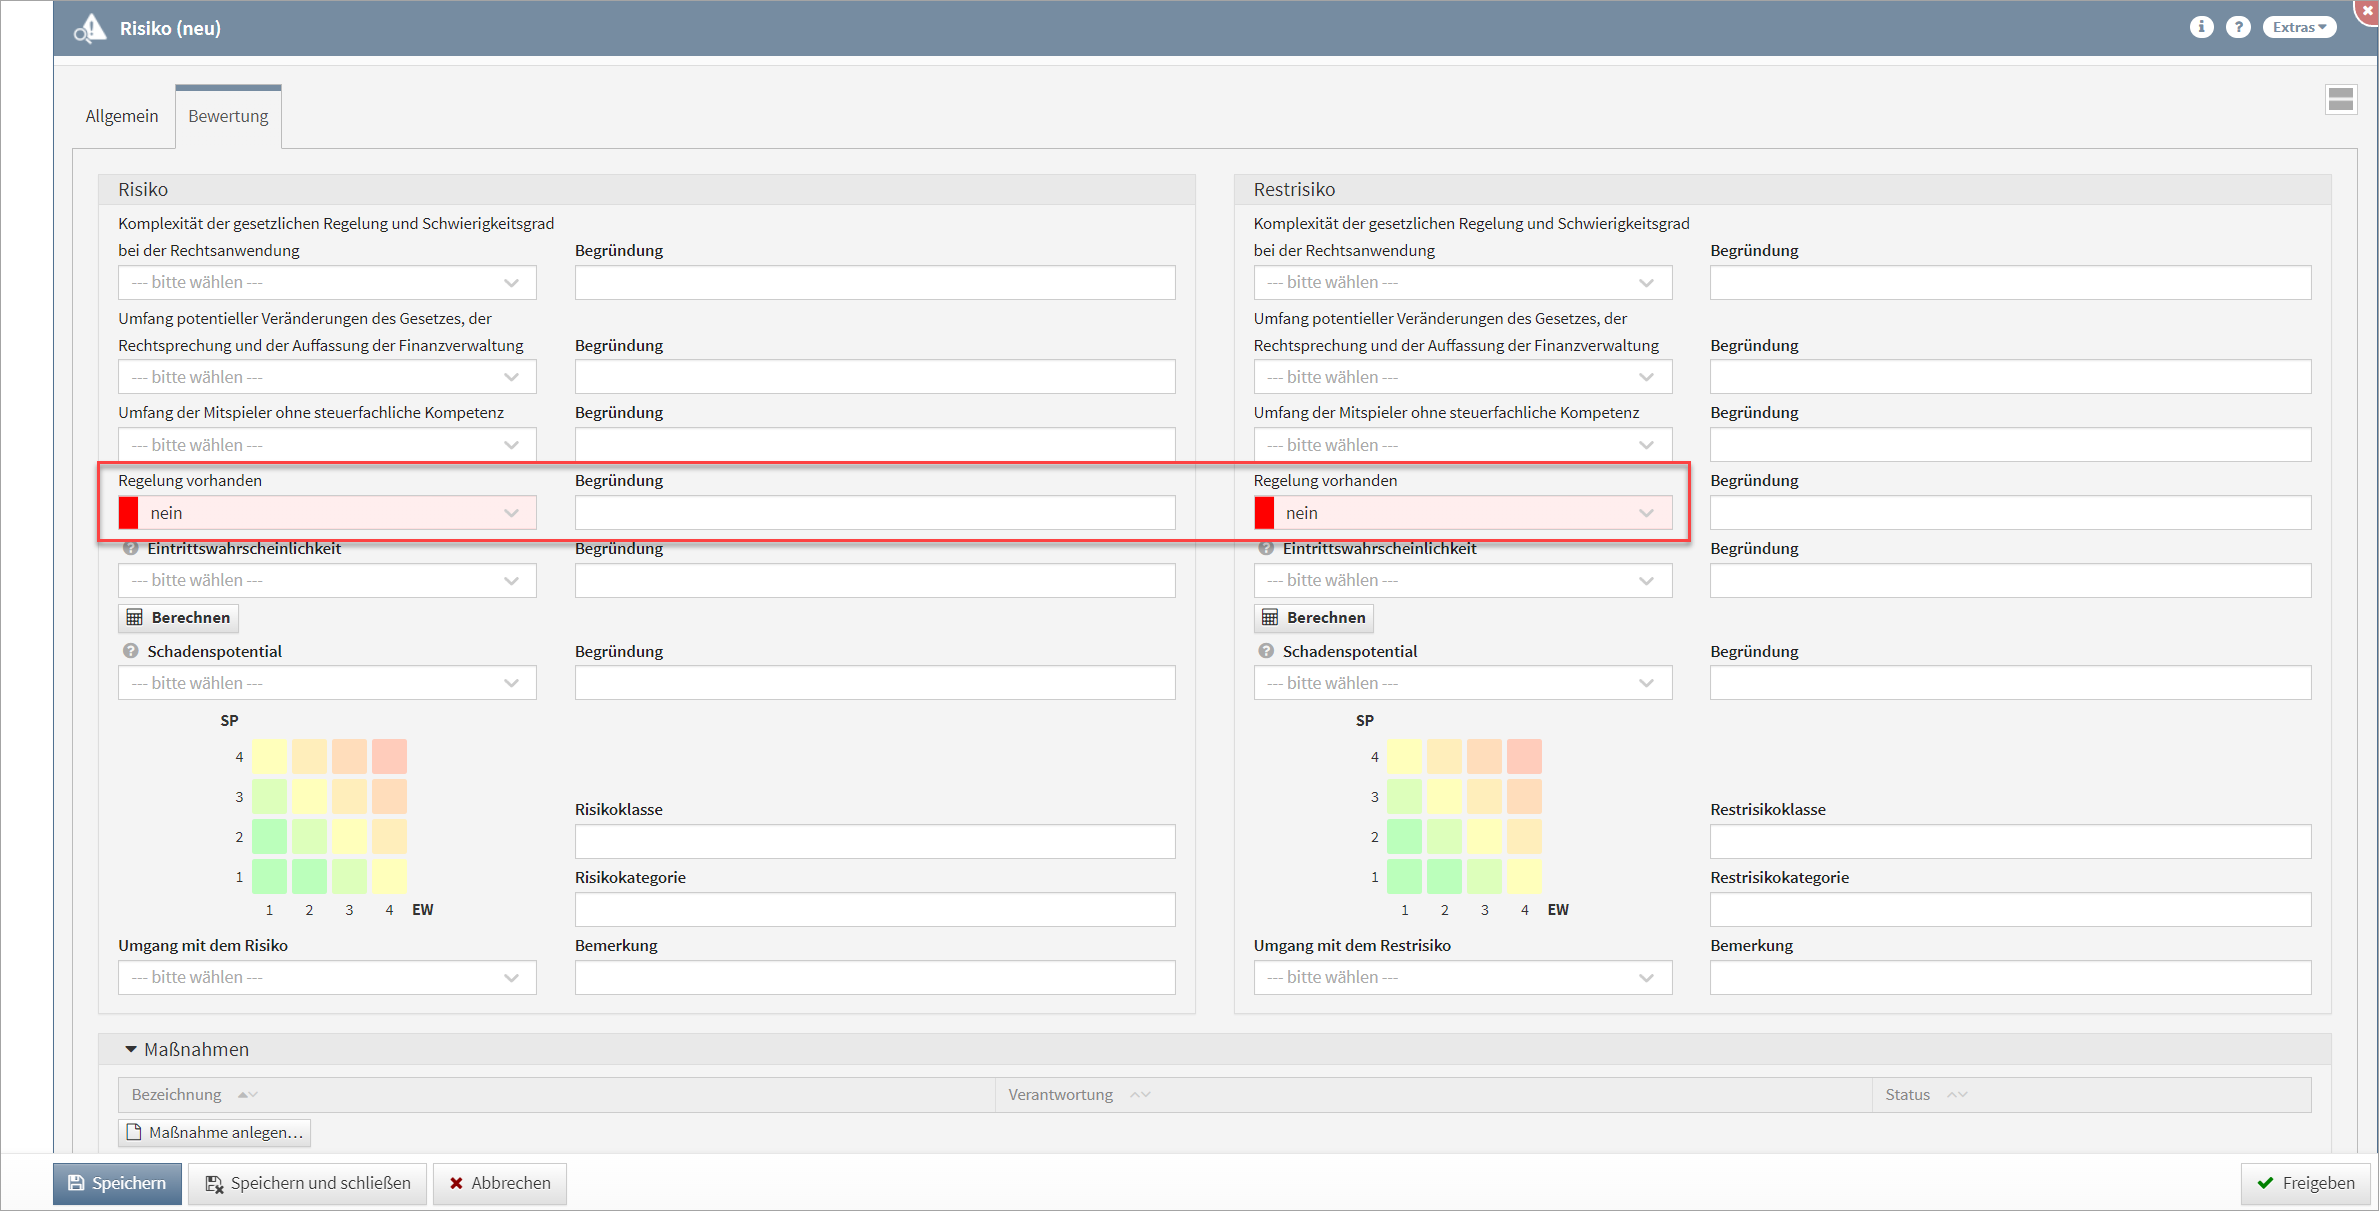This screenshot has width=2379, height=1211.
Task: Sort the table by the Bezeichnung column
Action: pyautogui.click(x=177, y=1094)
